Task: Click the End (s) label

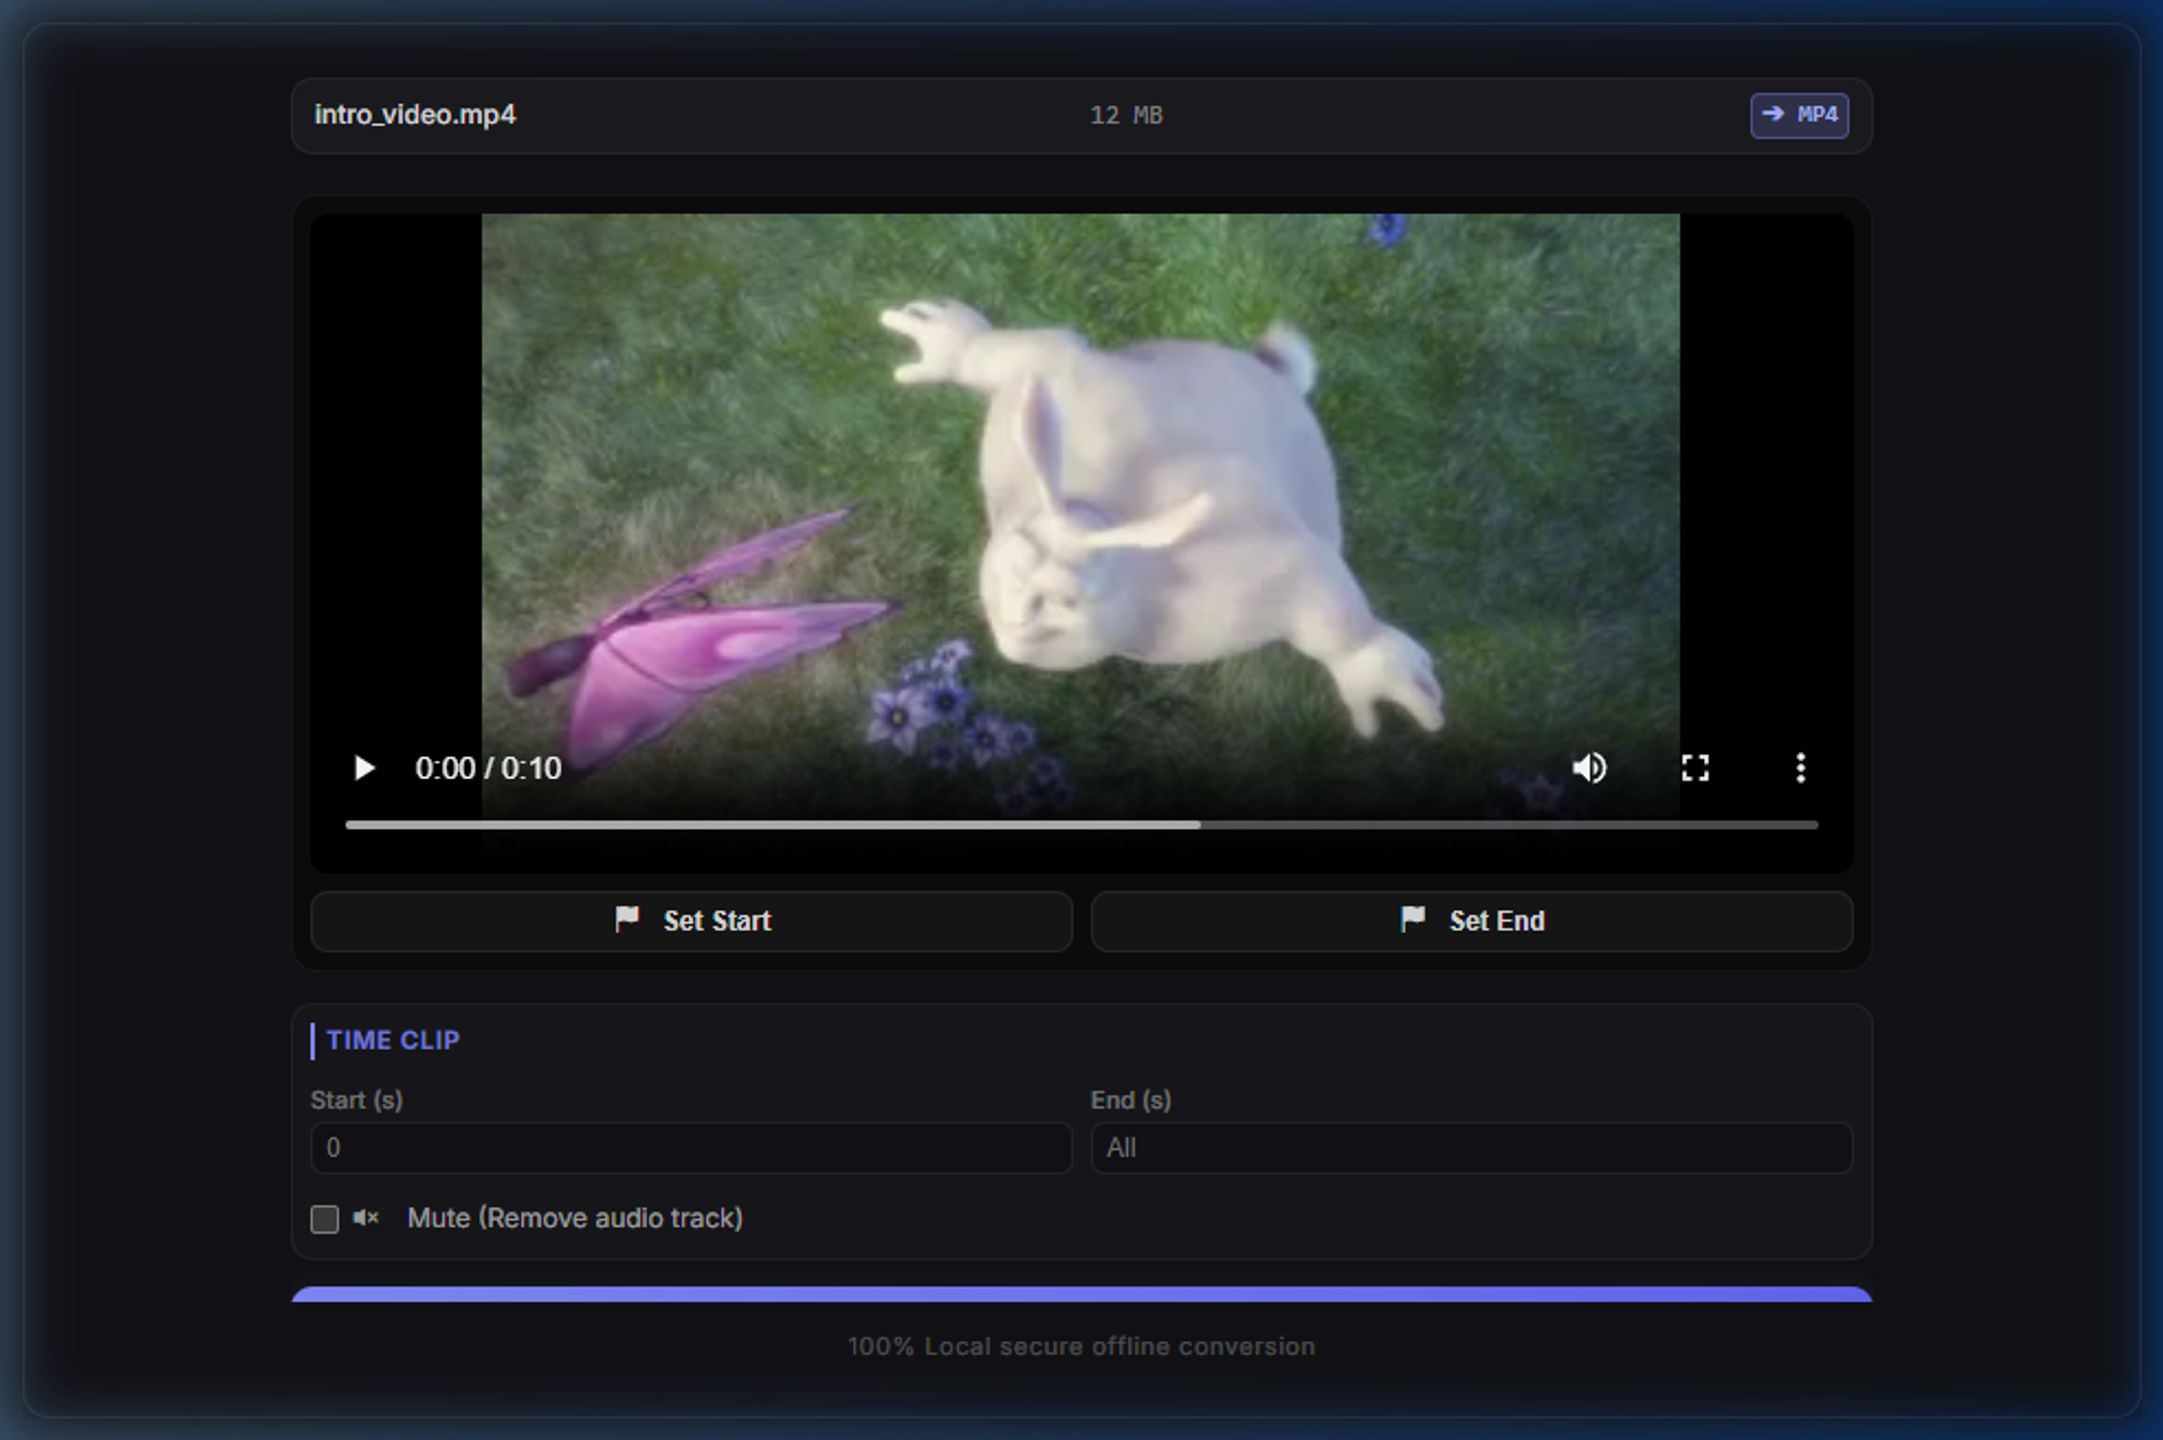Action: pyautogui.click(x=1131, y=1100)
